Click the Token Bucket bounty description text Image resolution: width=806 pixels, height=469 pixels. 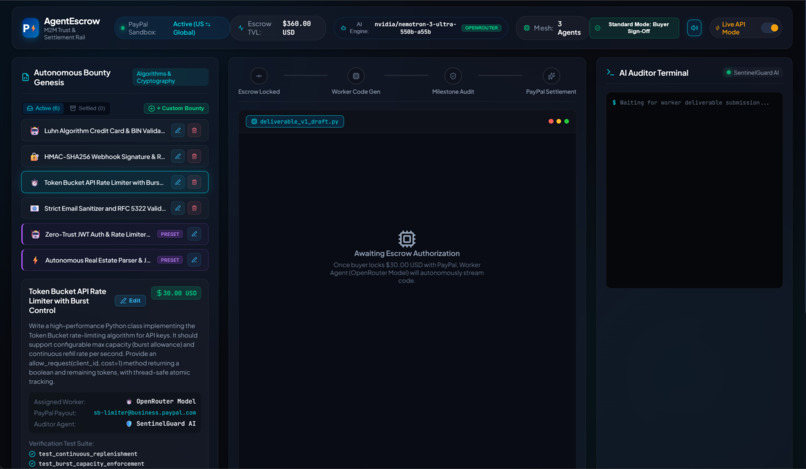pos(113,354)
